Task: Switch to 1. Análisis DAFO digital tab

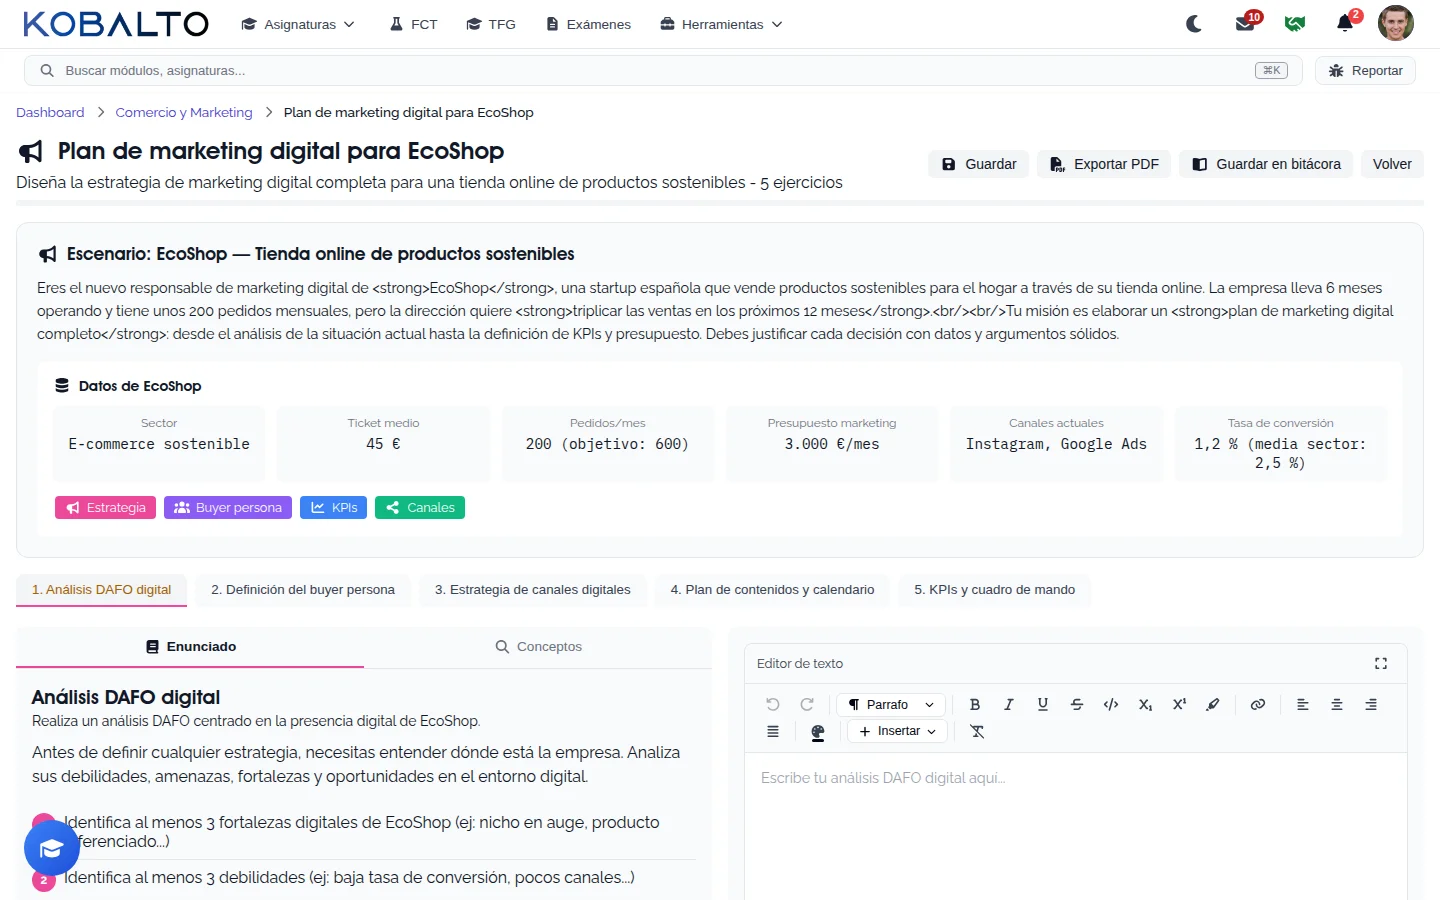Action: tap(101, 590)
